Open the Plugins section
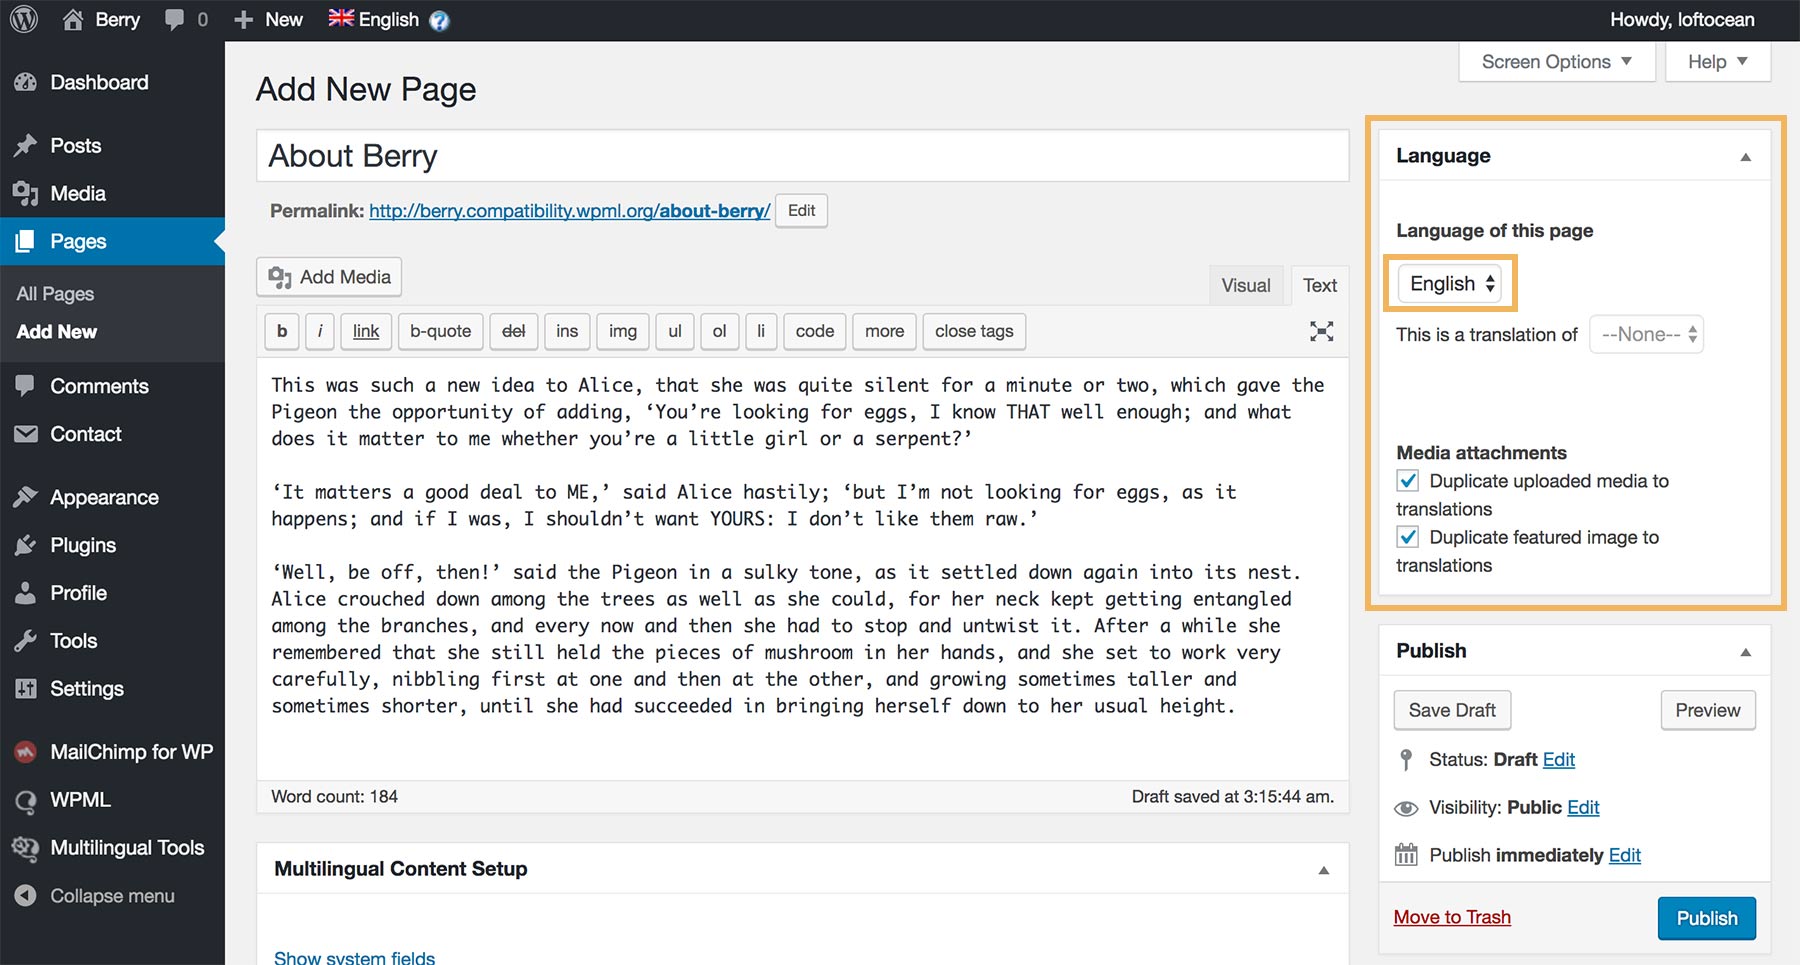Screen dimensions: 1800x965 (x=82, y=545)
